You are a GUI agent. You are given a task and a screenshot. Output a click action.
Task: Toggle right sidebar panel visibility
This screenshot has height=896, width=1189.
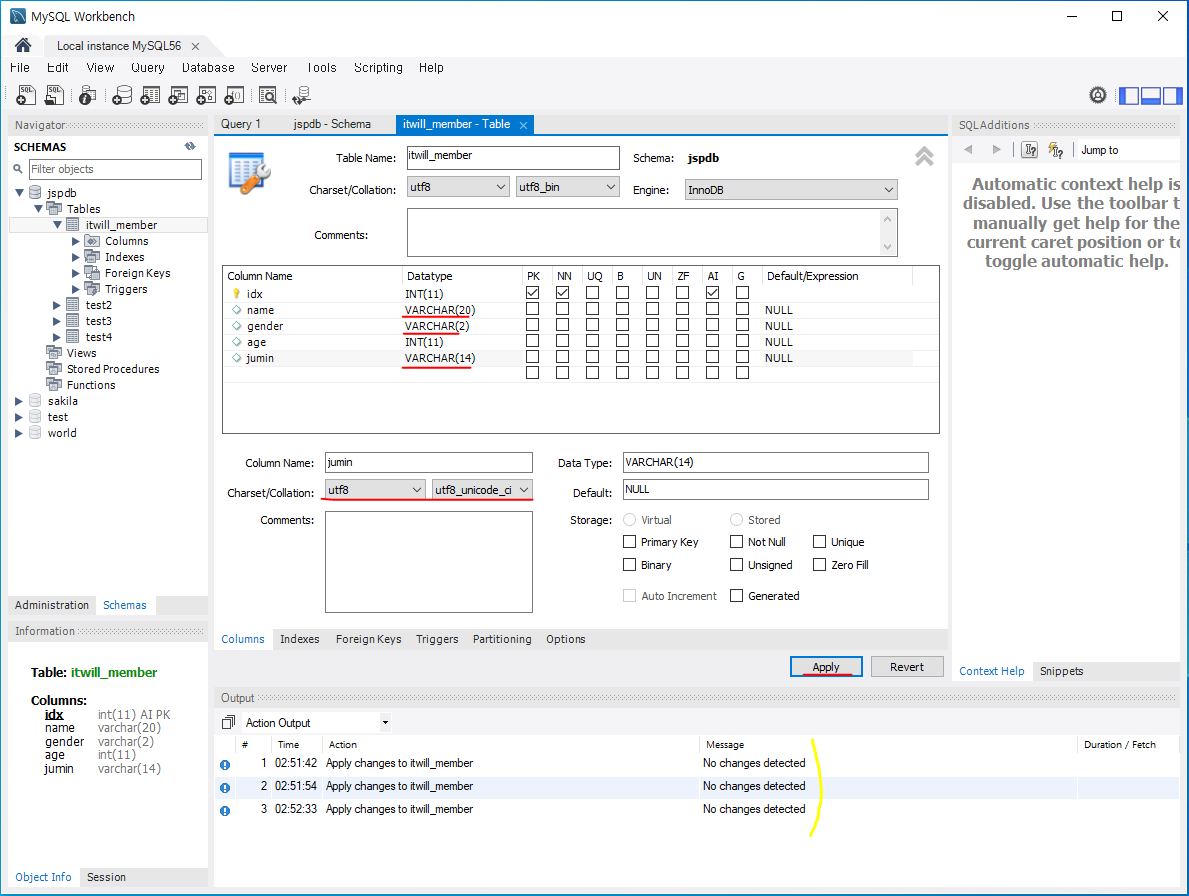tap(1172, 96)
